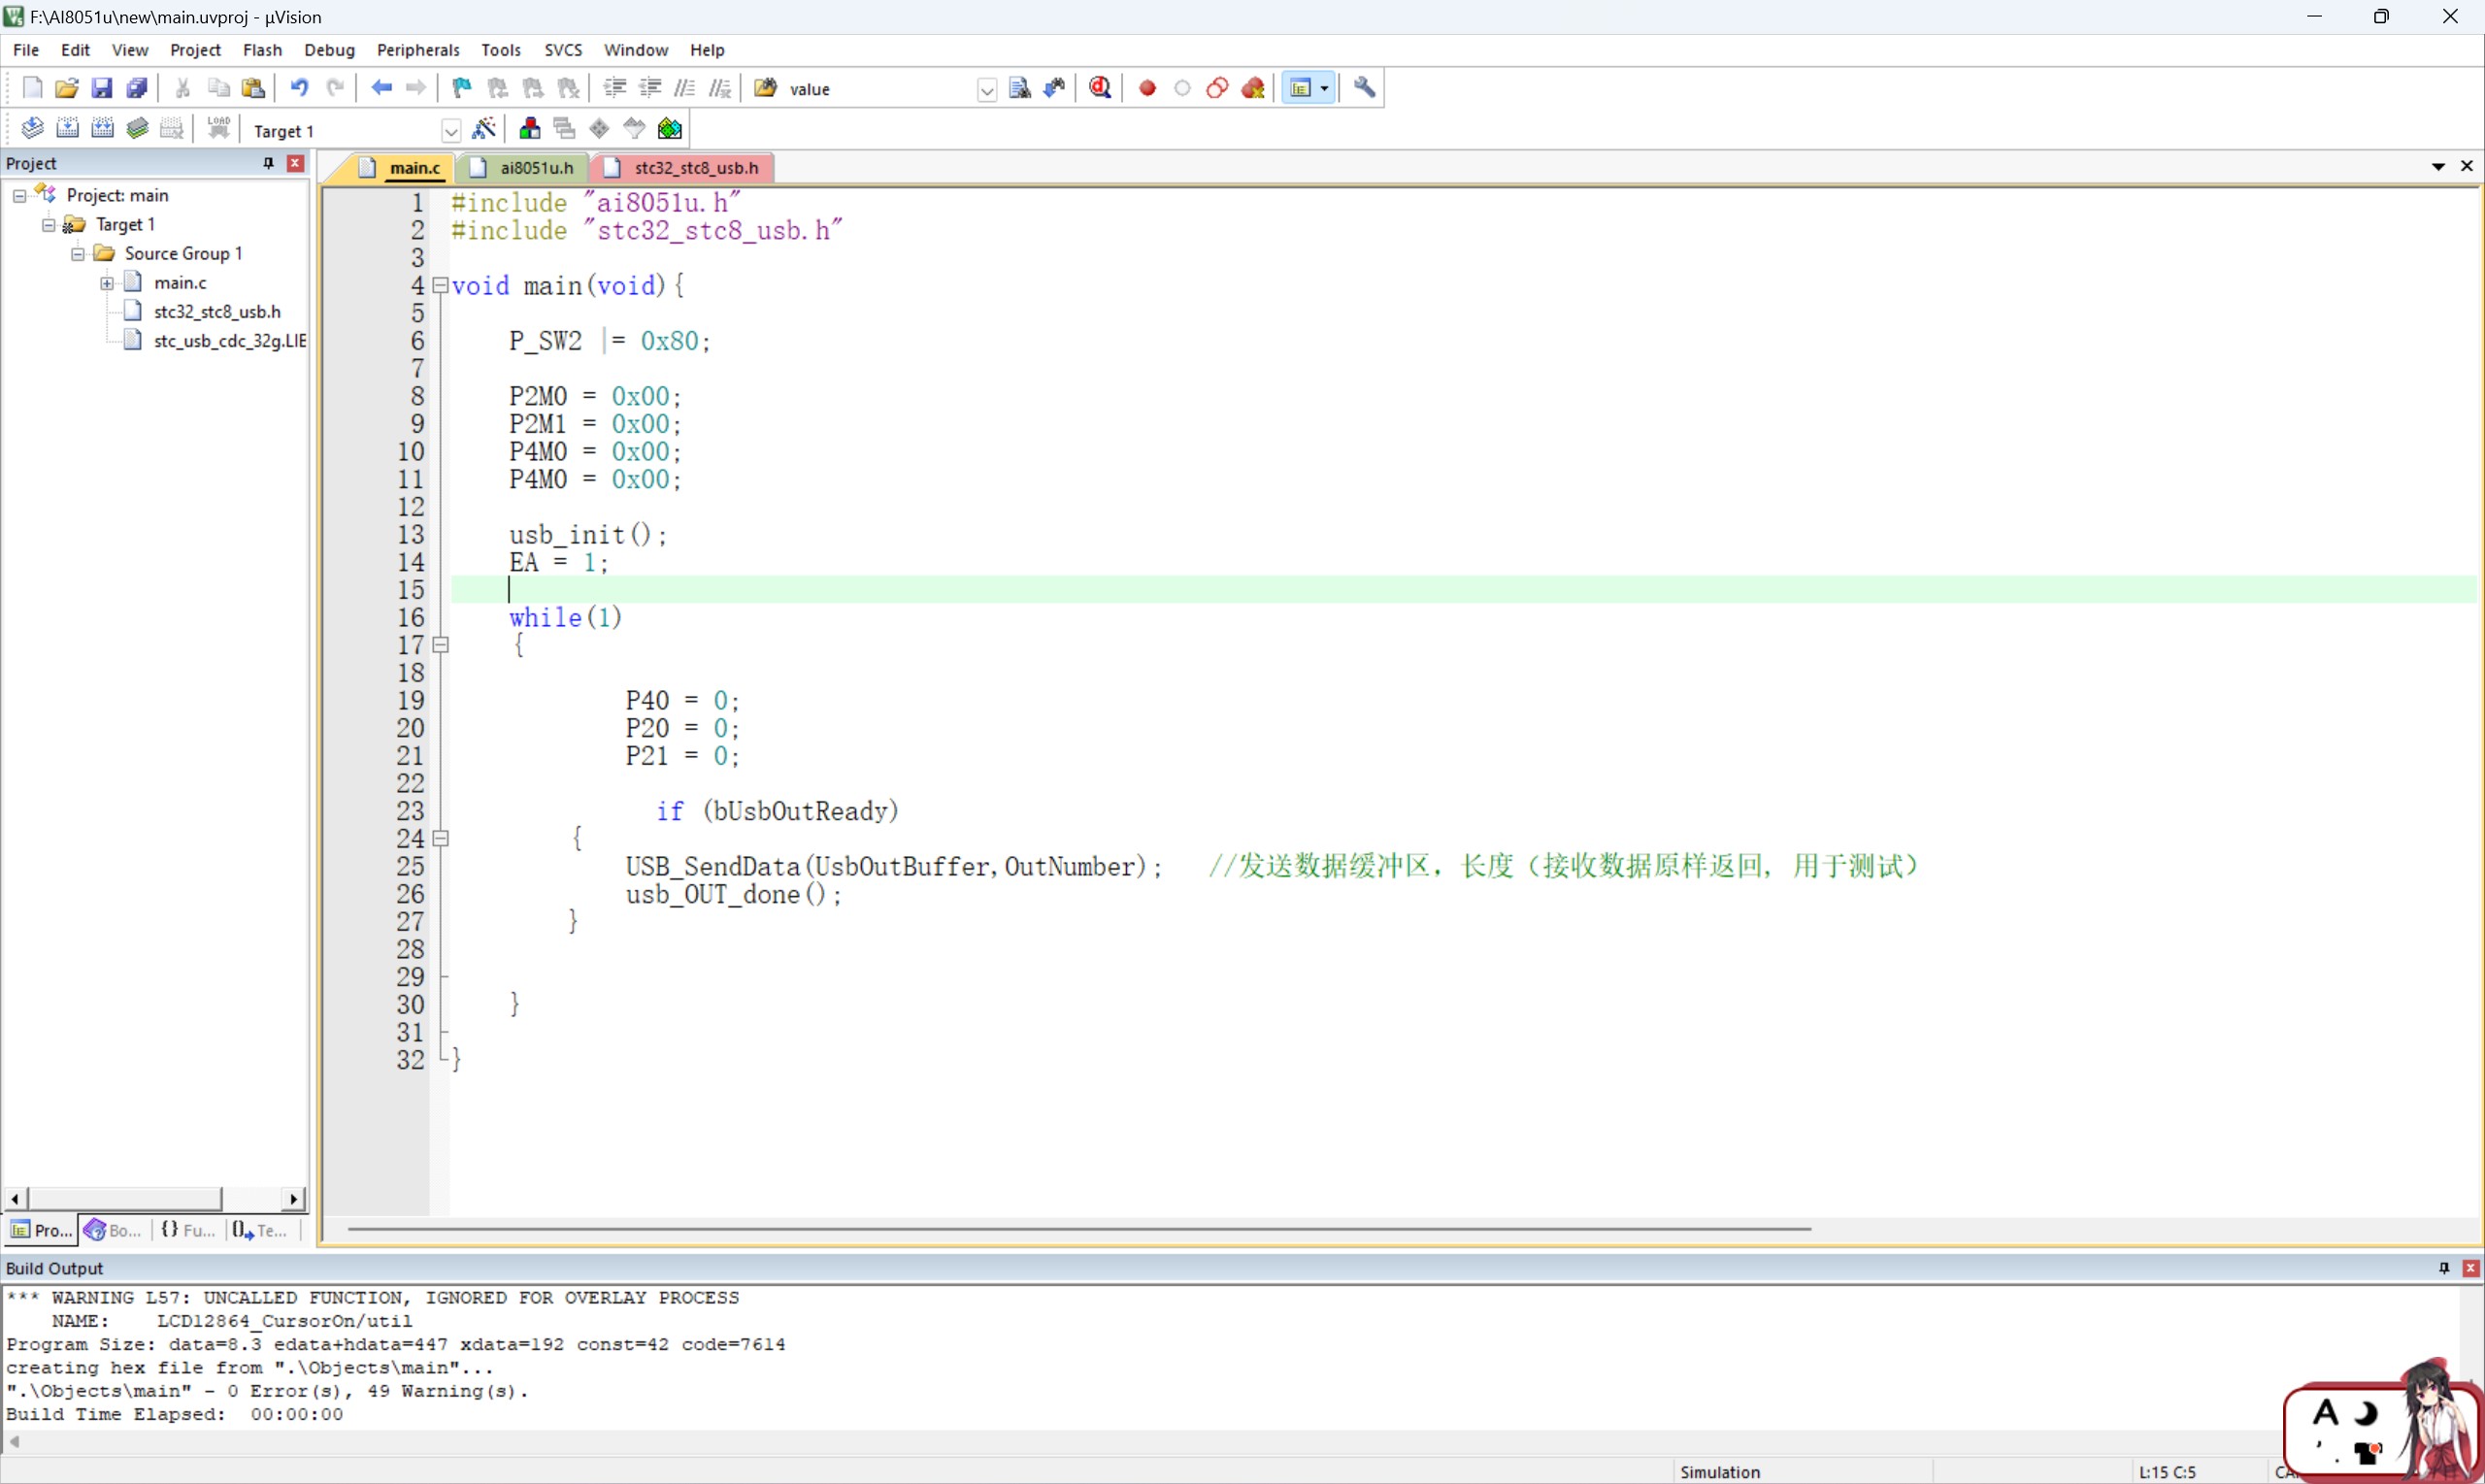
Task: Click the editor horizontal scrollbar
Action: point(1078,1229)
